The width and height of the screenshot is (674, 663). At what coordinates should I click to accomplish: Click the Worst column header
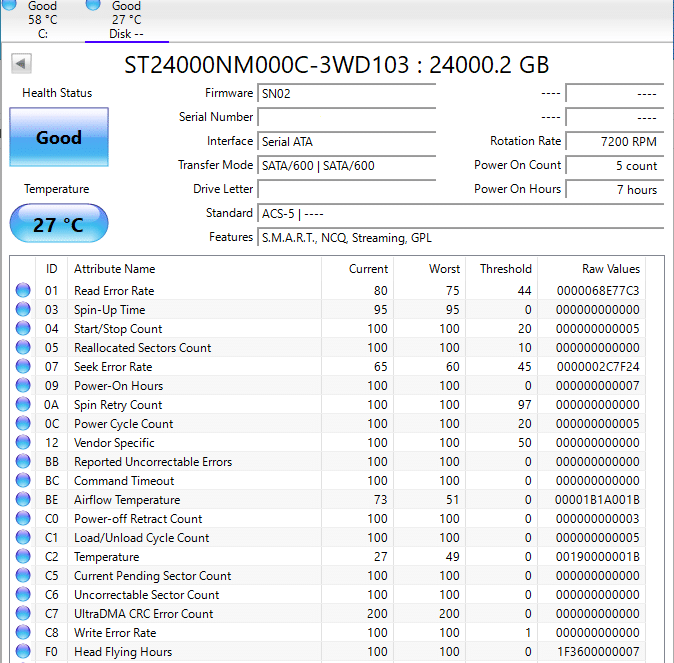click(x=429, y=269)
